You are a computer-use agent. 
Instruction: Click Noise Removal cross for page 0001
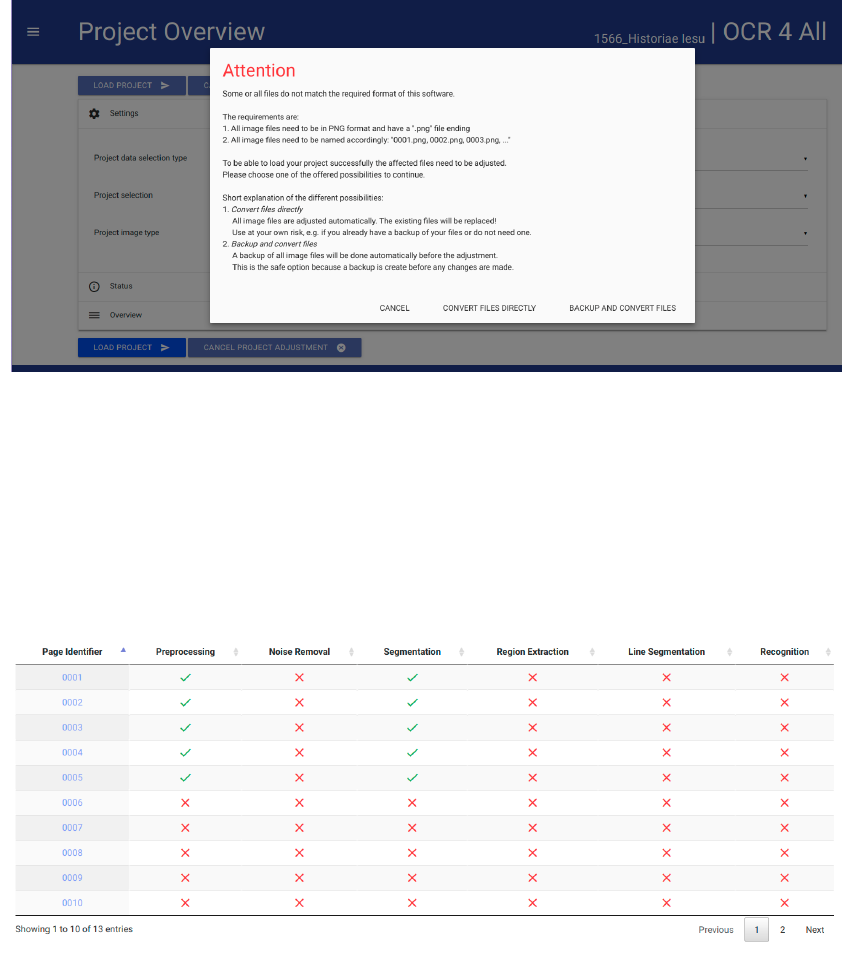[300, 677]
